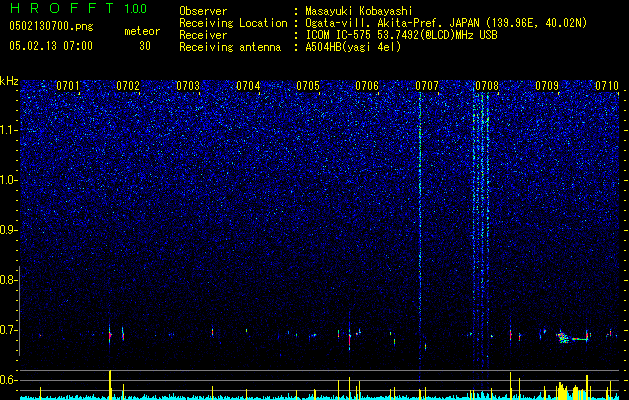The image size is (629, 400).
Task: Click the meteor count label
Action: [x=142, y=31]
